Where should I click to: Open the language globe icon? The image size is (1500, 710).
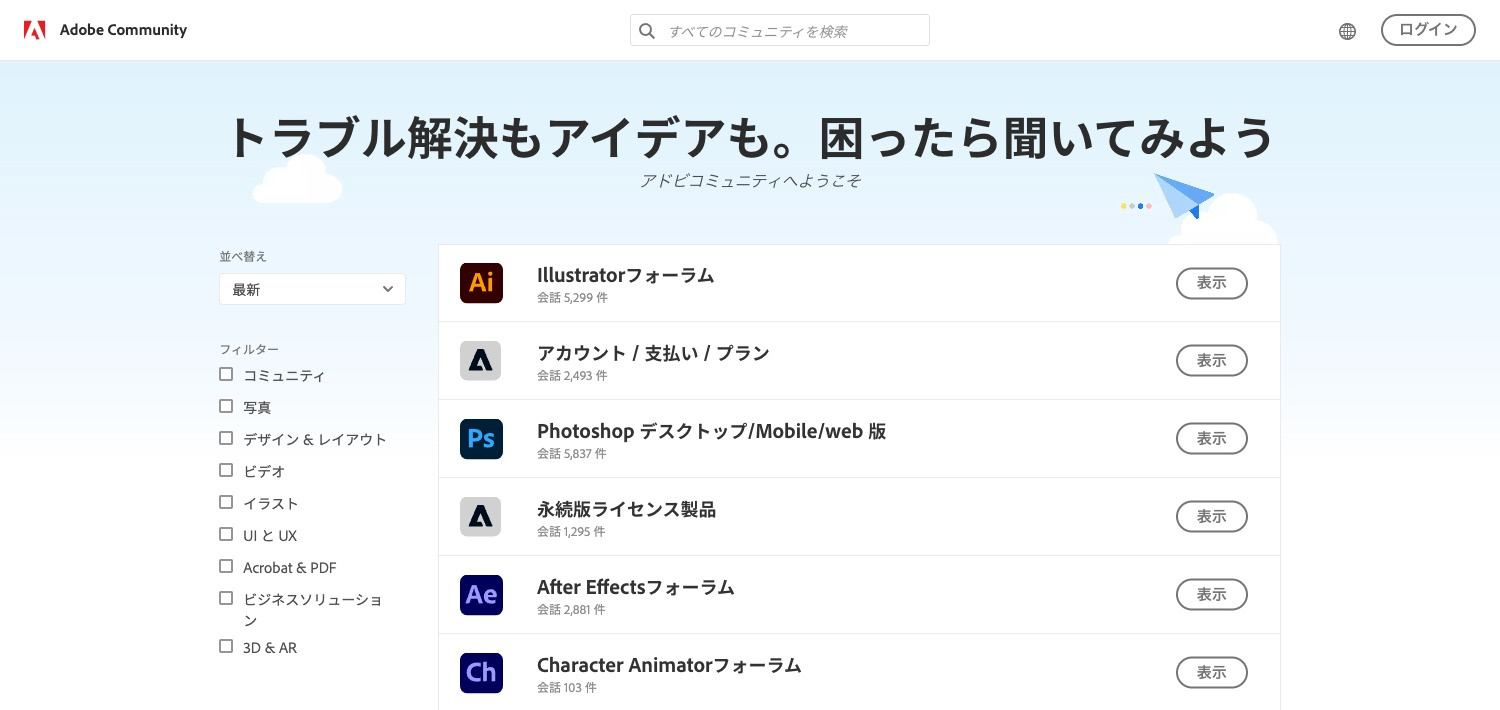point(1347,31)
